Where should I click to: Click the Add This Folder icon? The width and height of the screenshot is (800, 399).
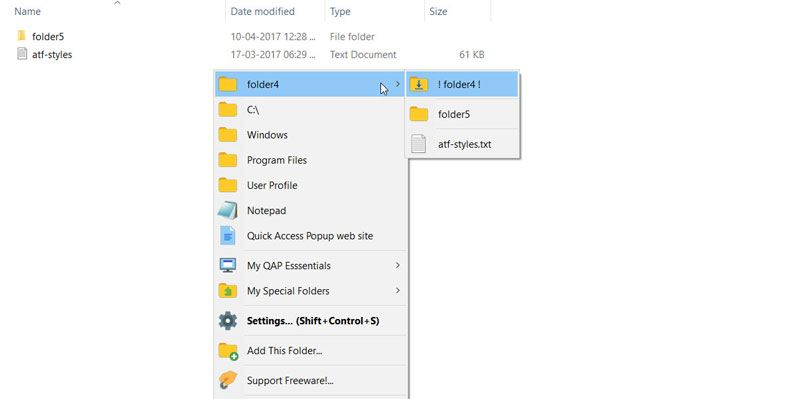pos(228,351)
